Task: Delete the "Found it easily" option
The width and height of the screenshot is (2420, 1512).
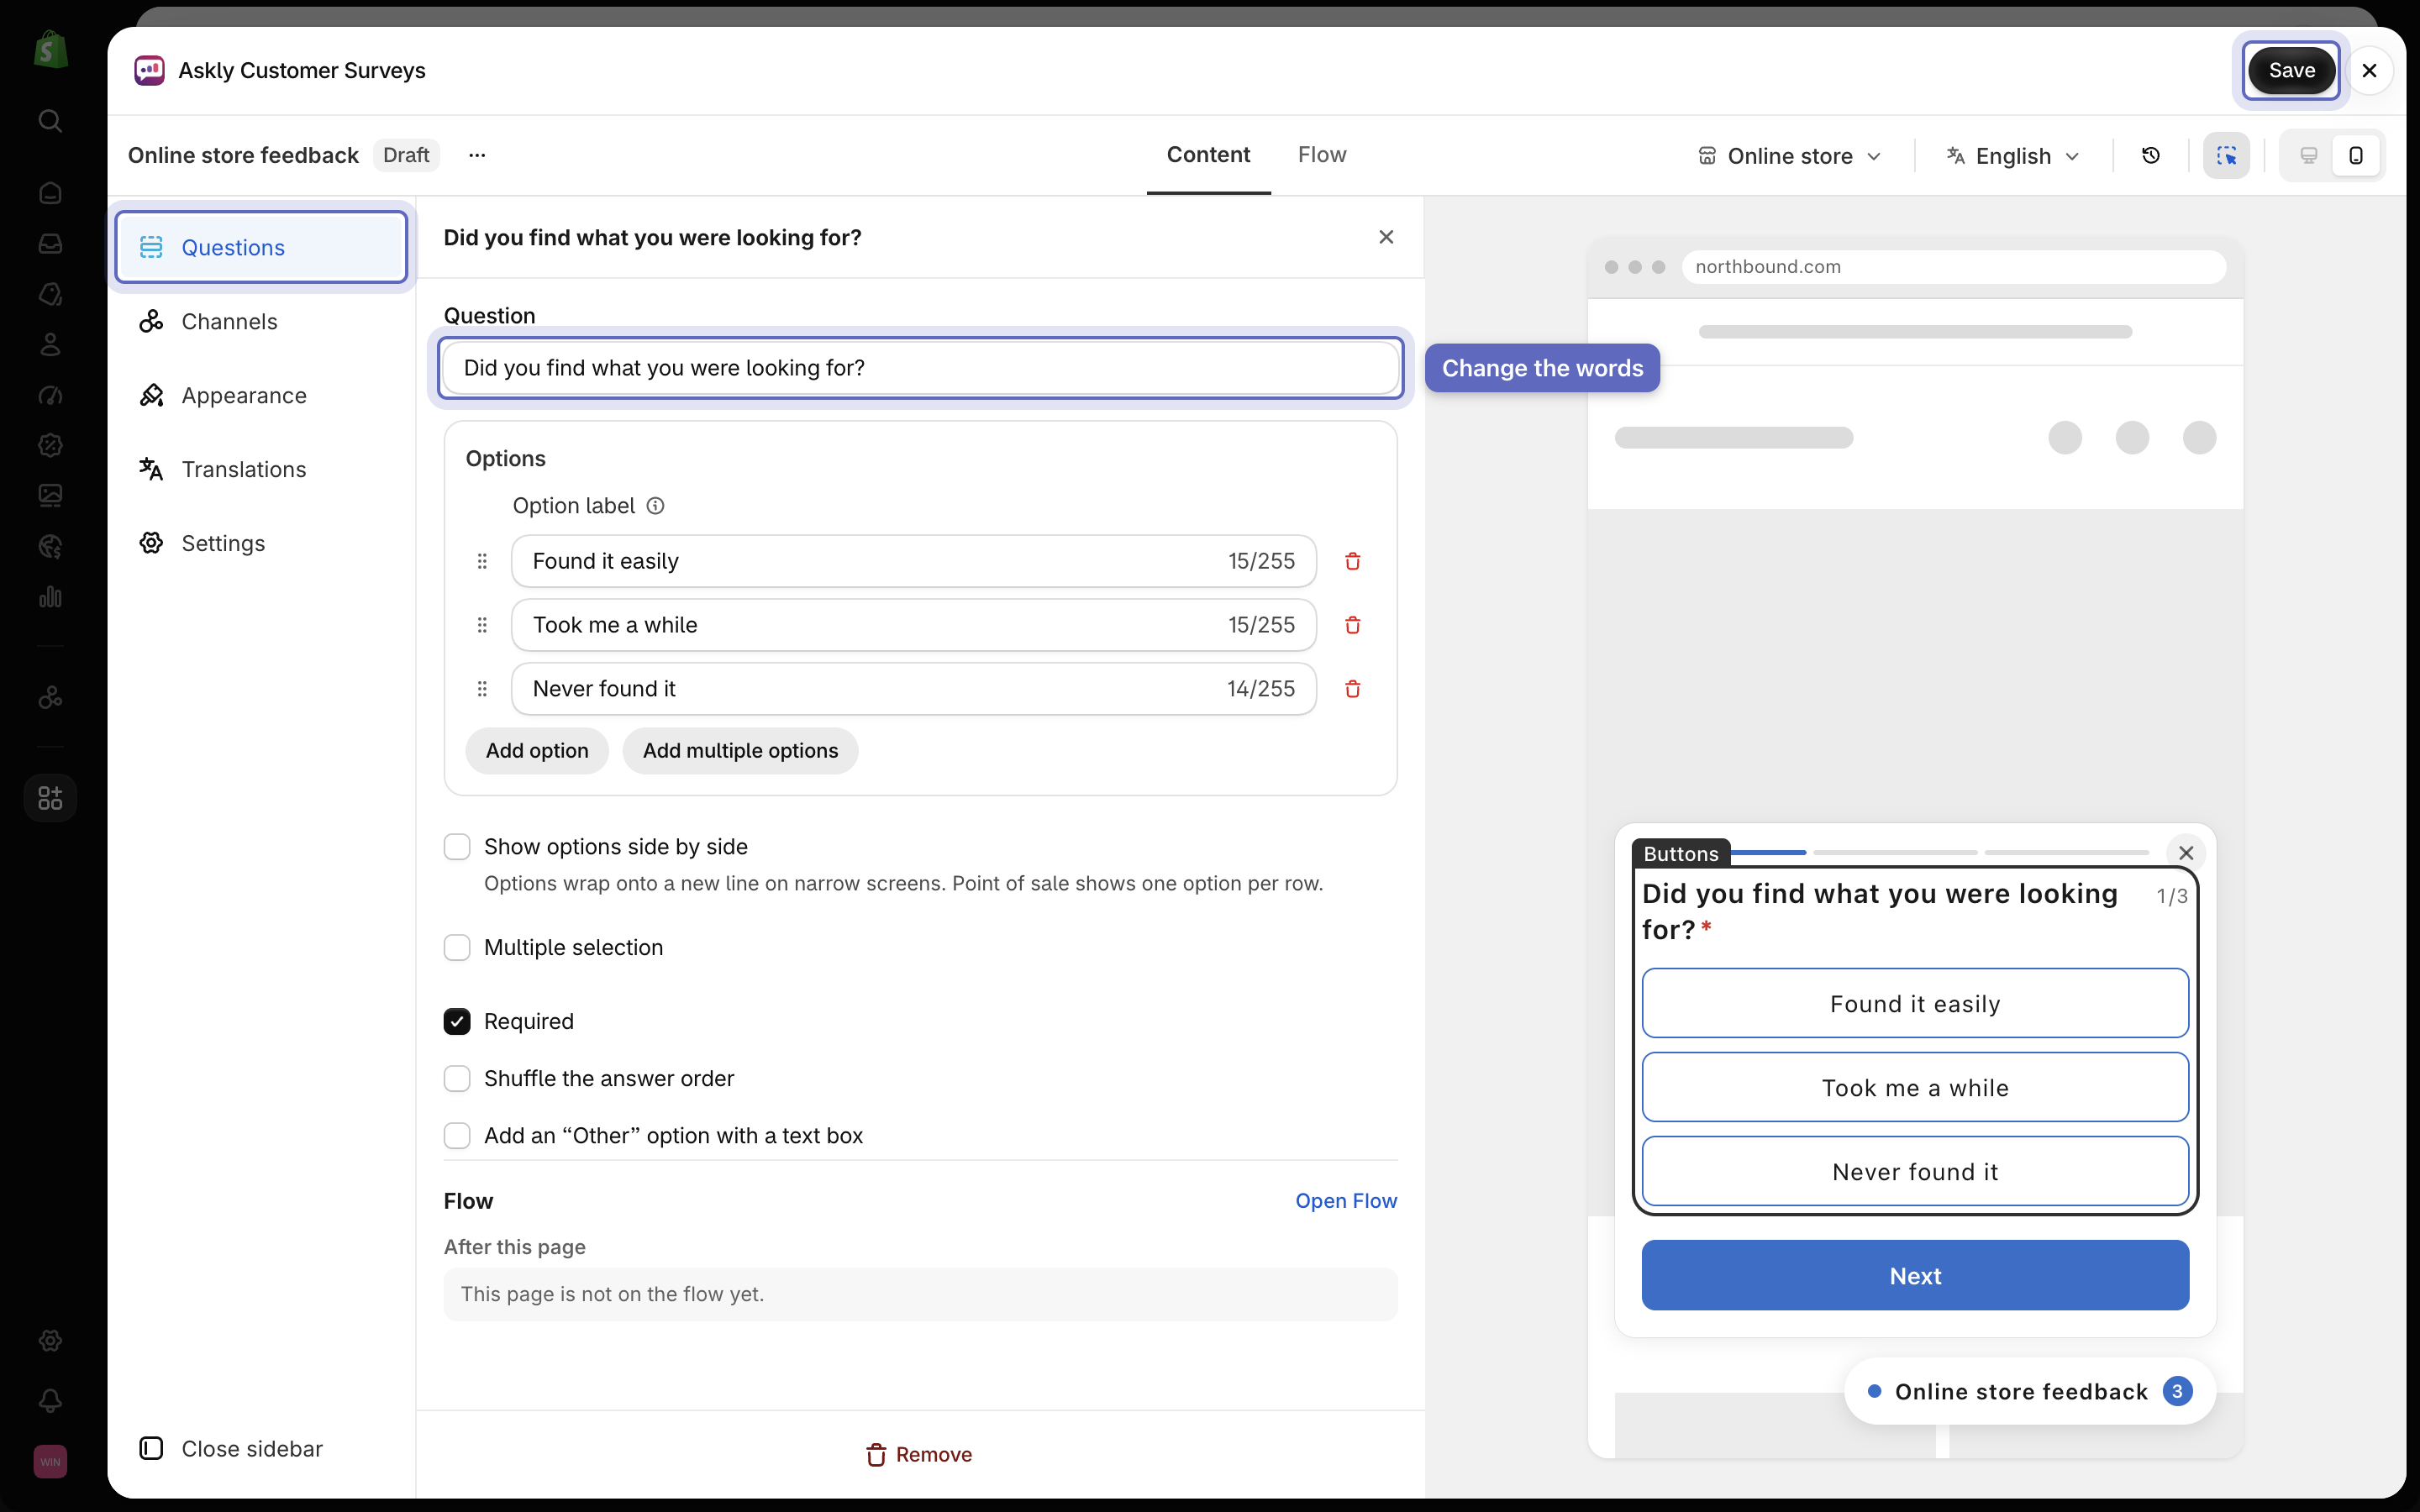Action: click(x=1353, y=561)
